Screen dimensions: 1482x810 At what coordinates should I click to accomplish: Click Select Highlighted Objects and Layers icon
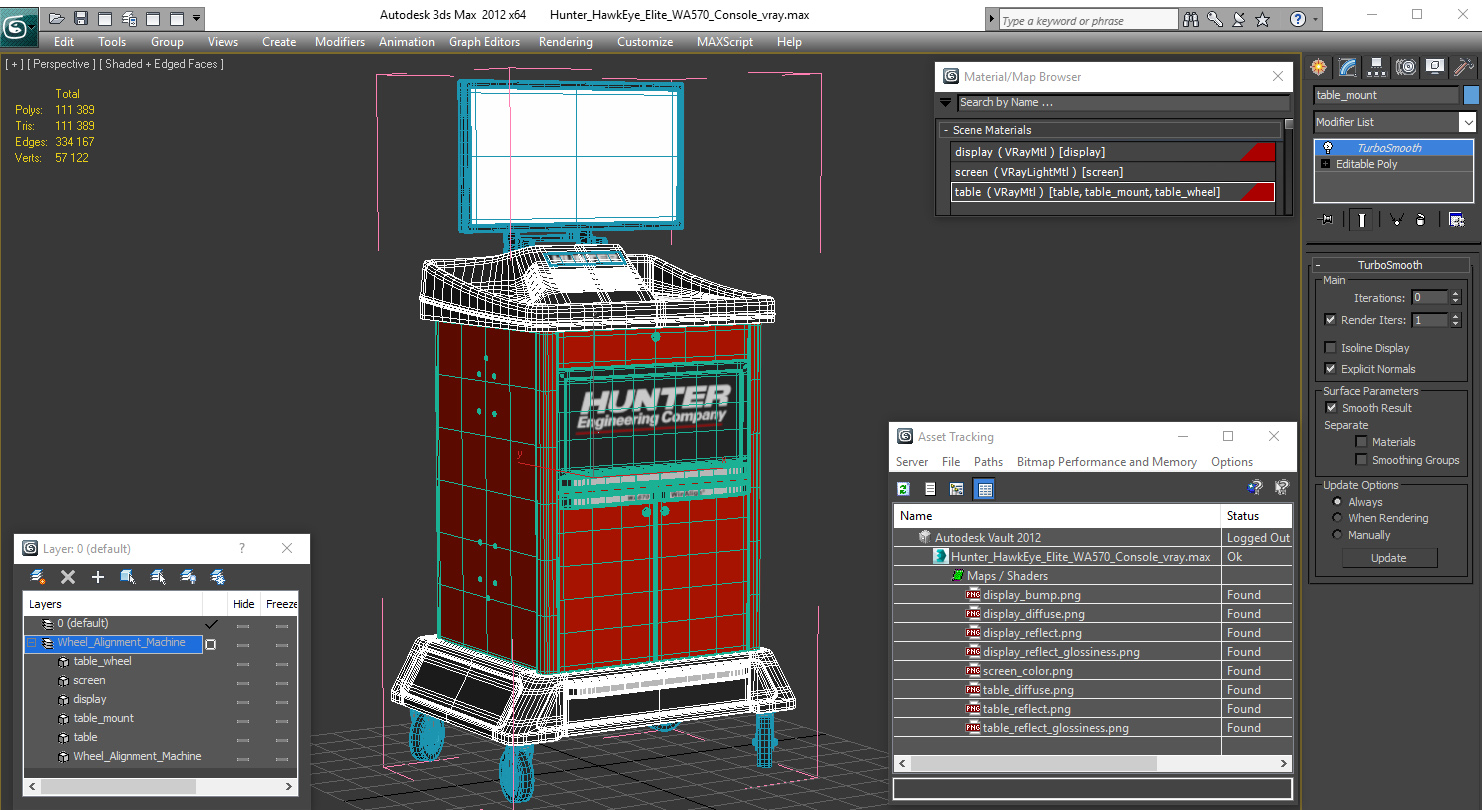click(x=128, y=577)
